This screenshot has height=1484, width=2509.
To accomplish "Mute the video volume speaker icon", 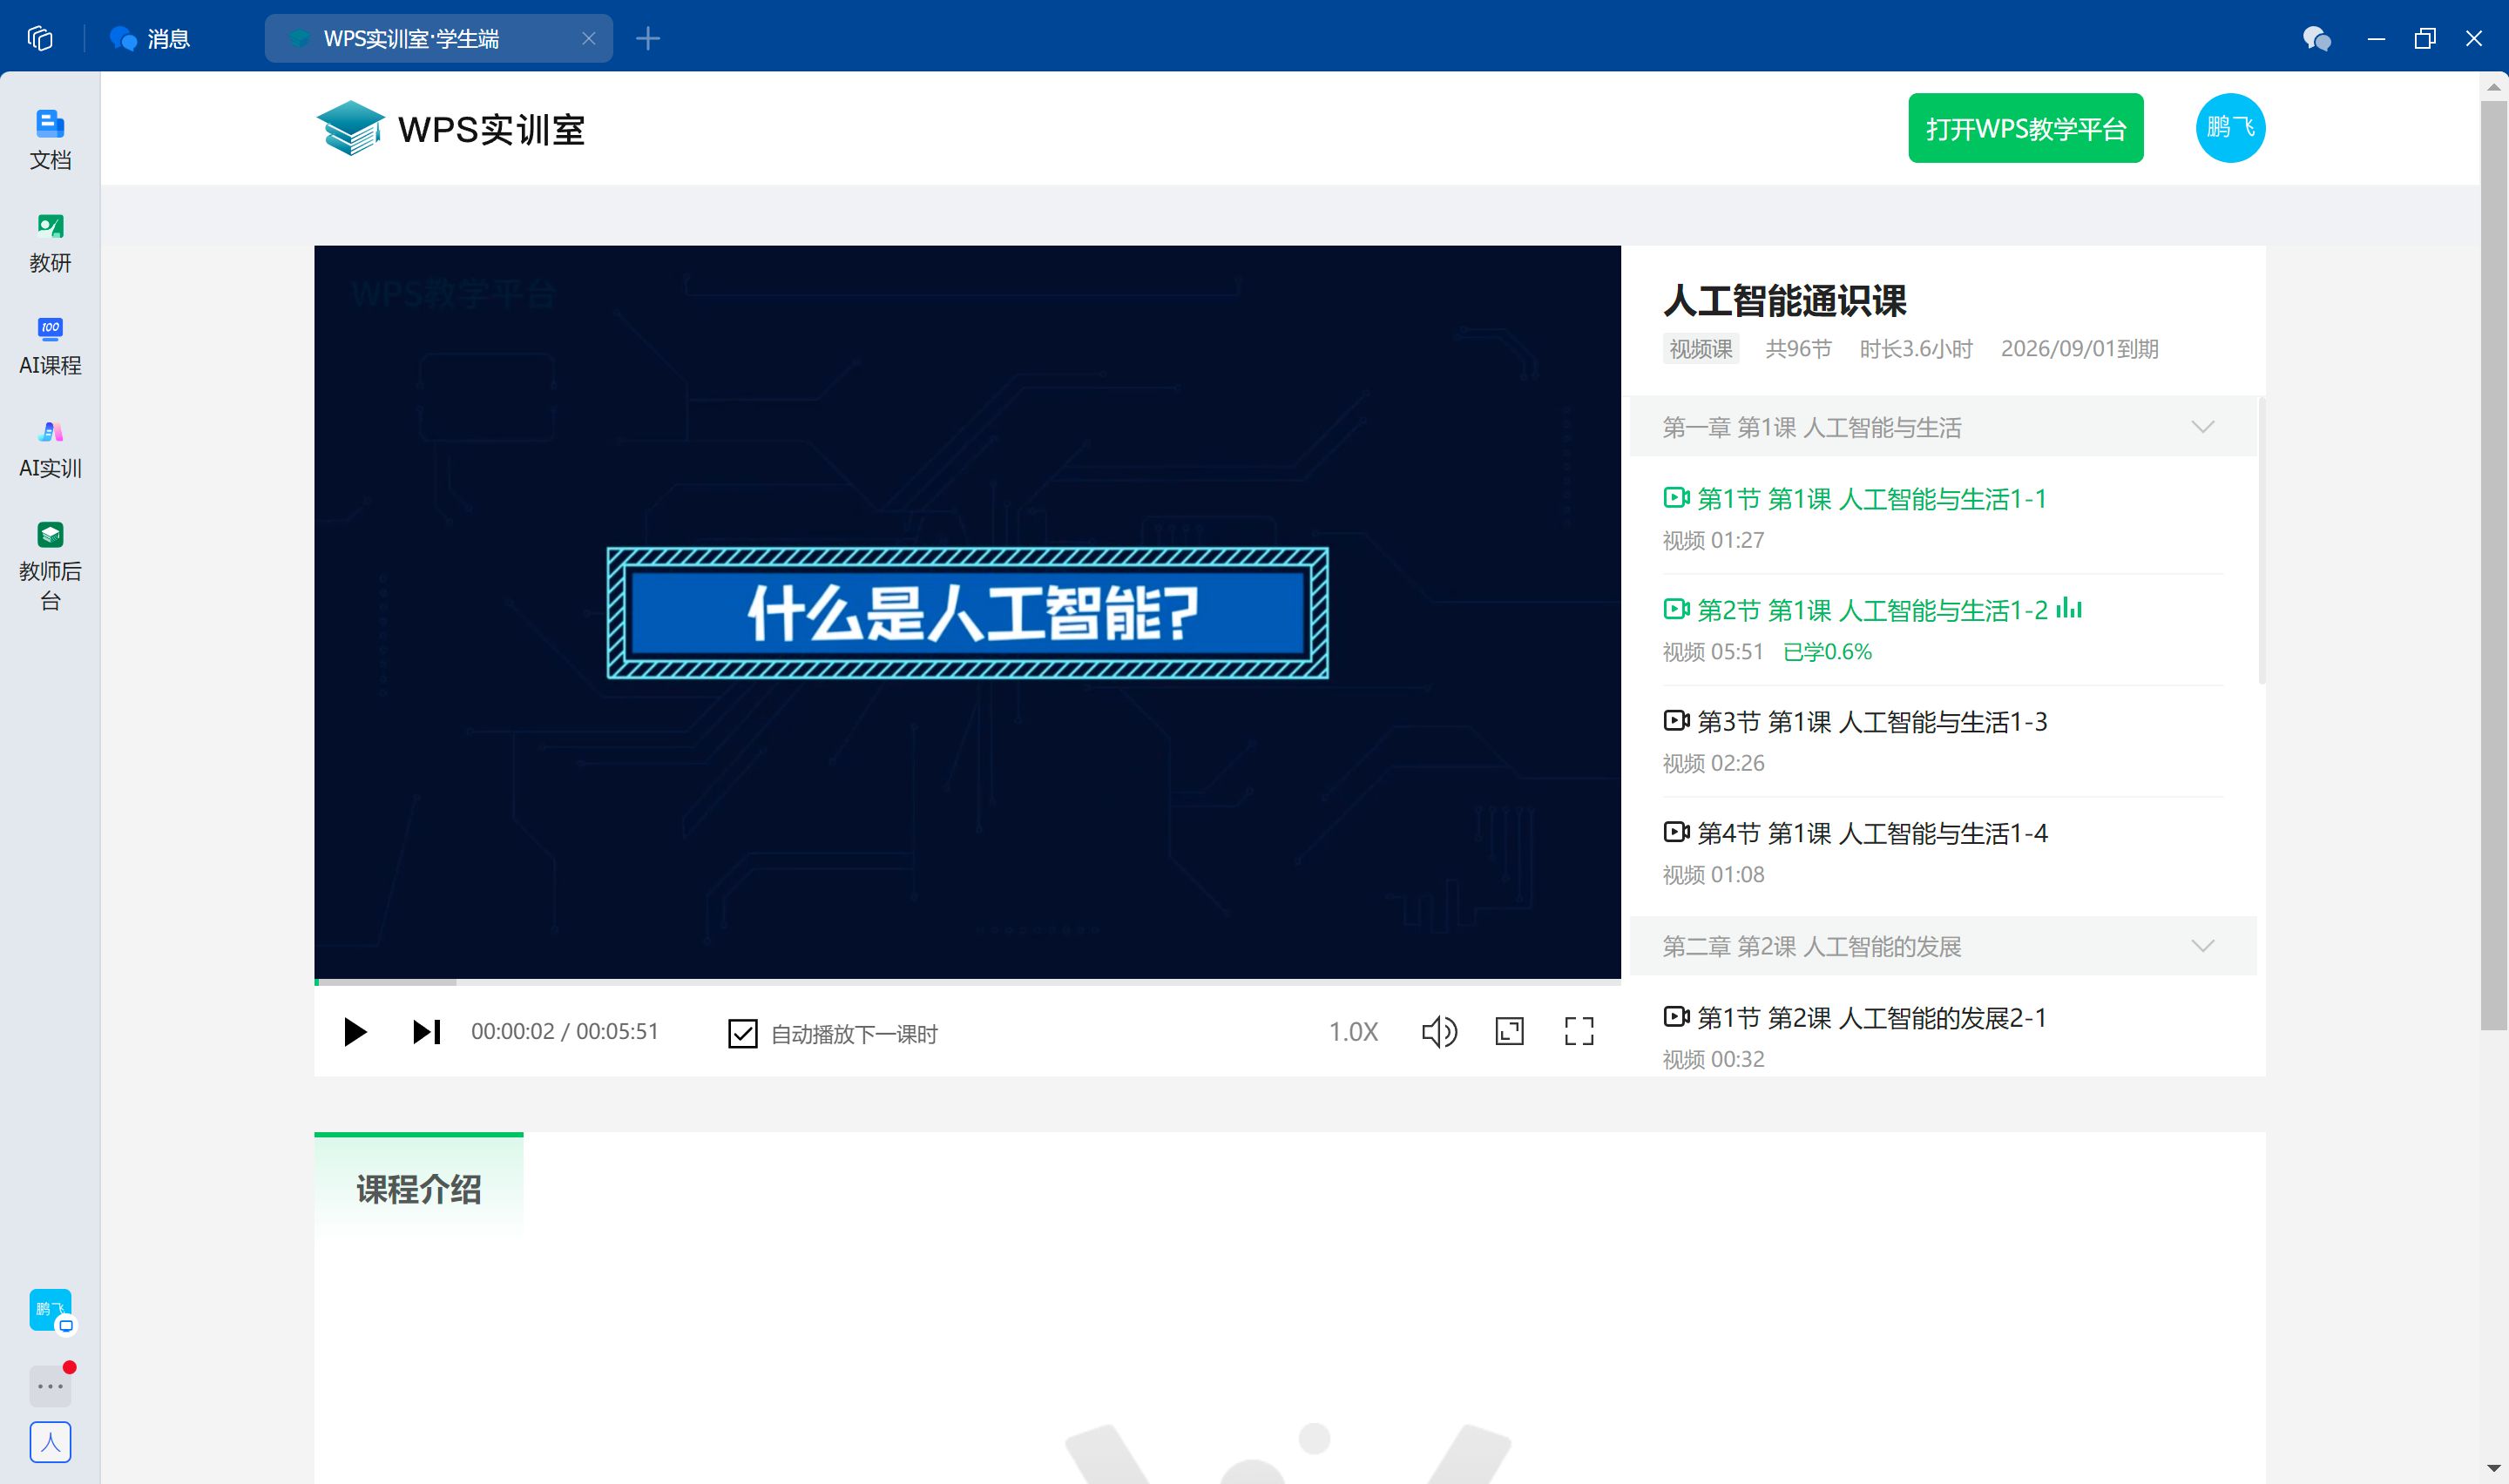I will [1438, 1031].
